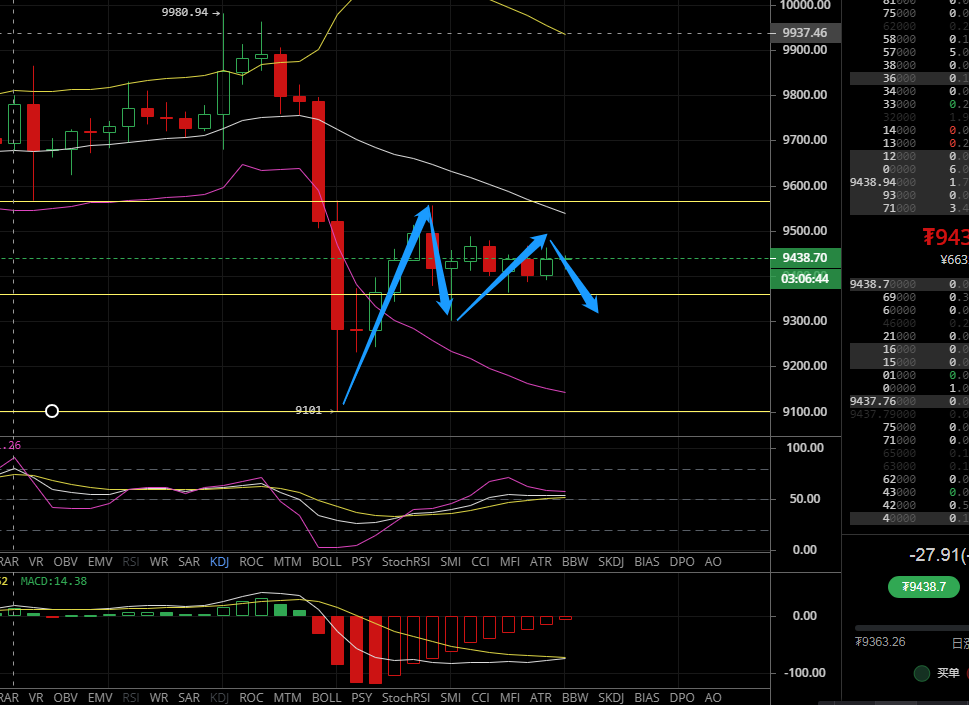Select WR in the bottom MACD pane indicator row
The width and height of the screenshot is (969, 705).
tap(159, 698)
